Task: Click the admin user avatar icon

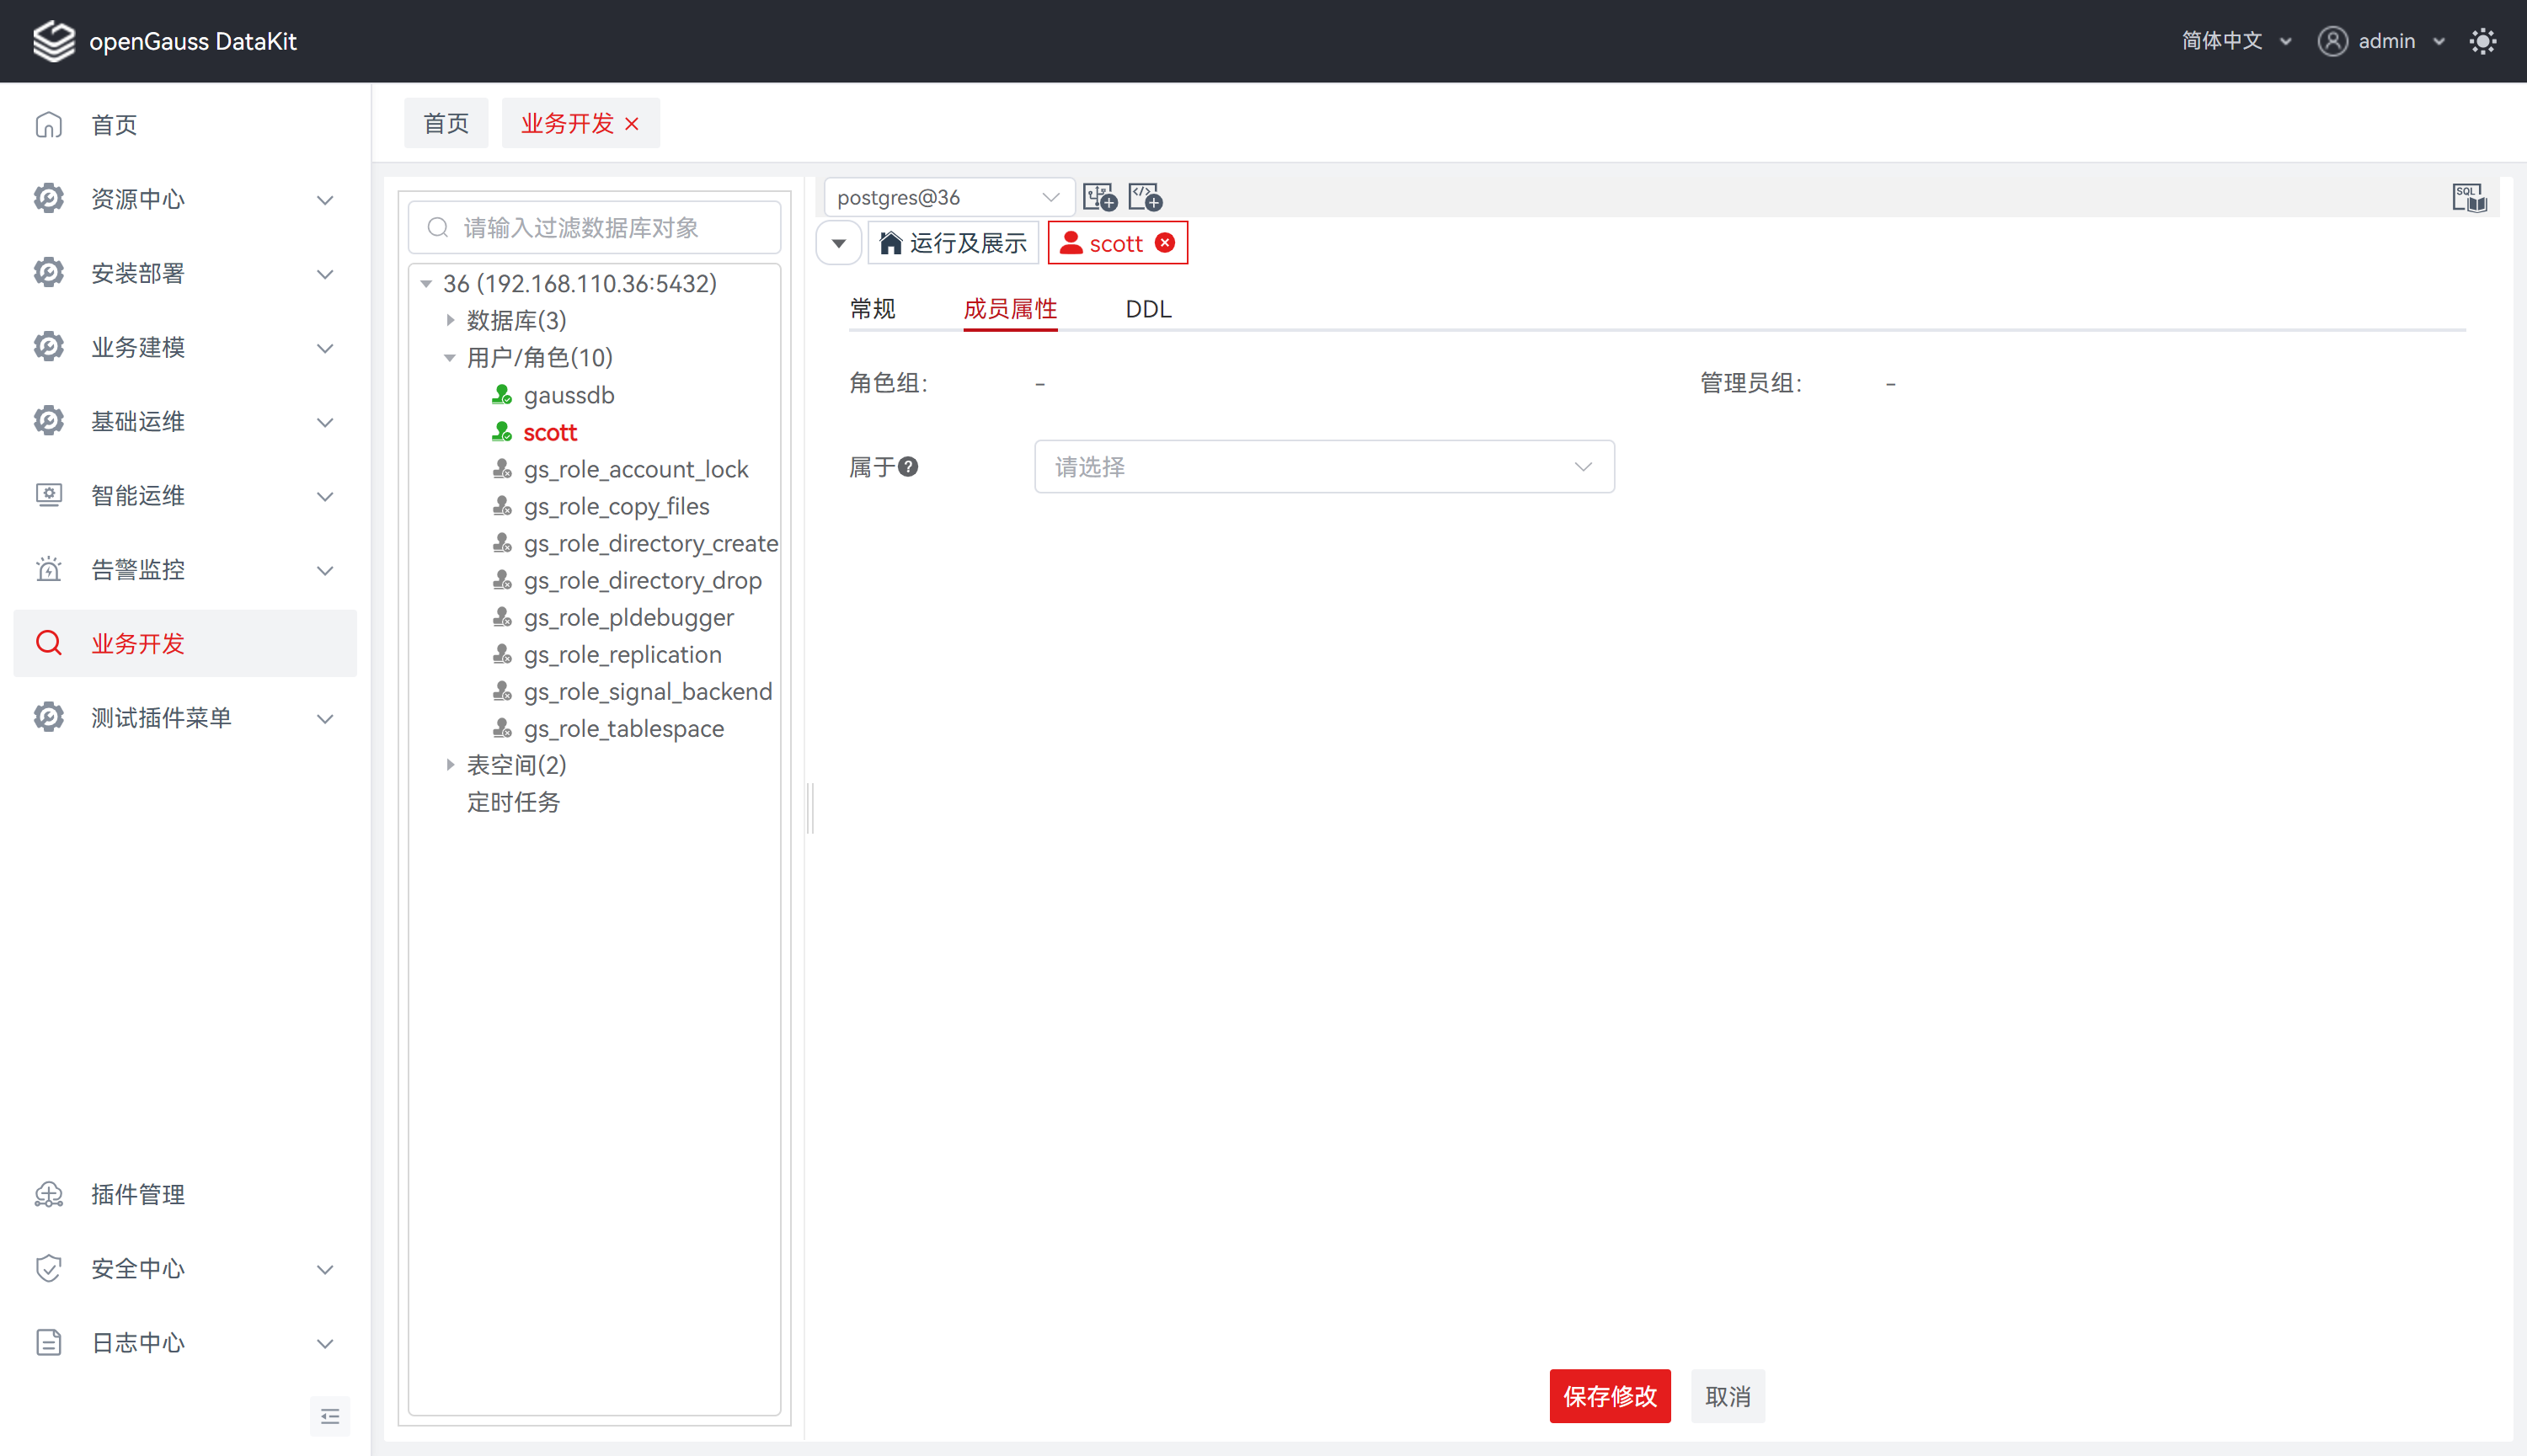Action: (2332, 41)
